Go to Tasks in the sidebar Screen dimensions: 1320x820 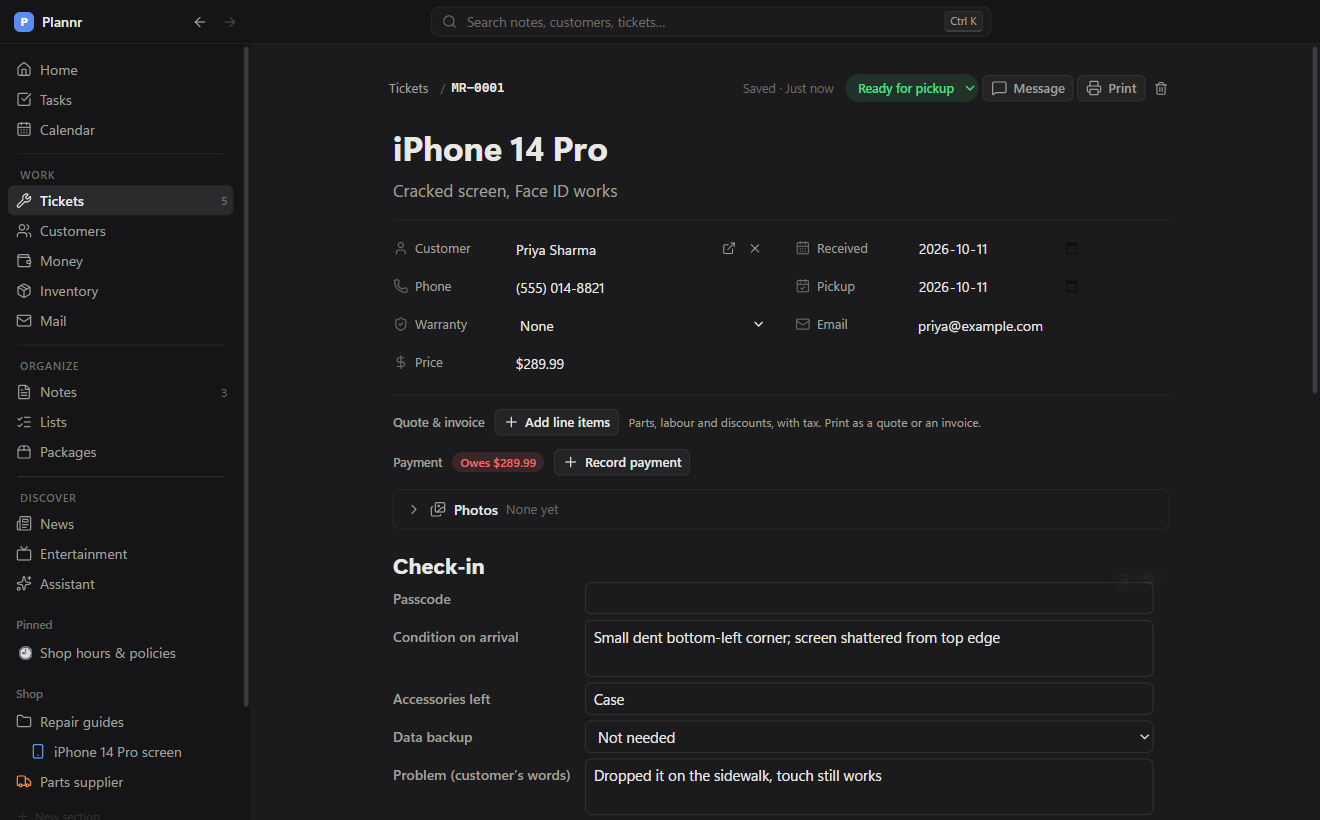[x=121, y=100]
